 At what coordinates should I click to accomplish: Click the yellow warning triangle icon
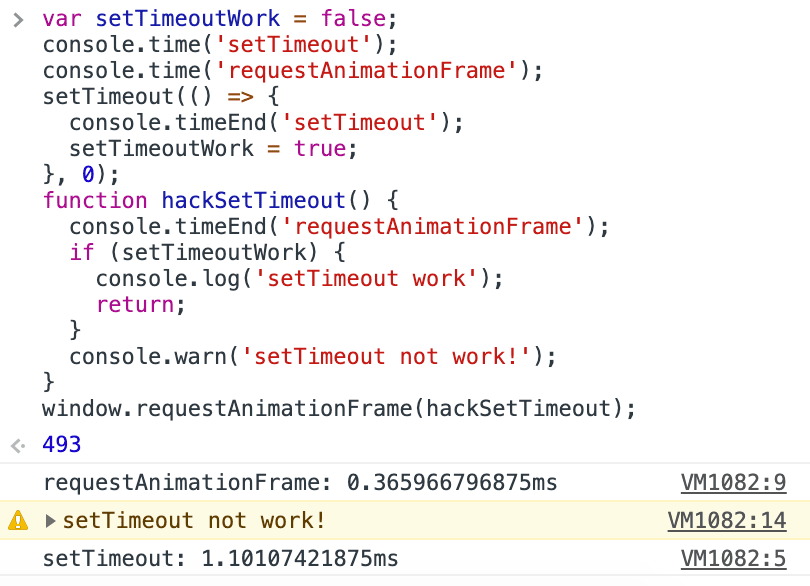(18, 520)
